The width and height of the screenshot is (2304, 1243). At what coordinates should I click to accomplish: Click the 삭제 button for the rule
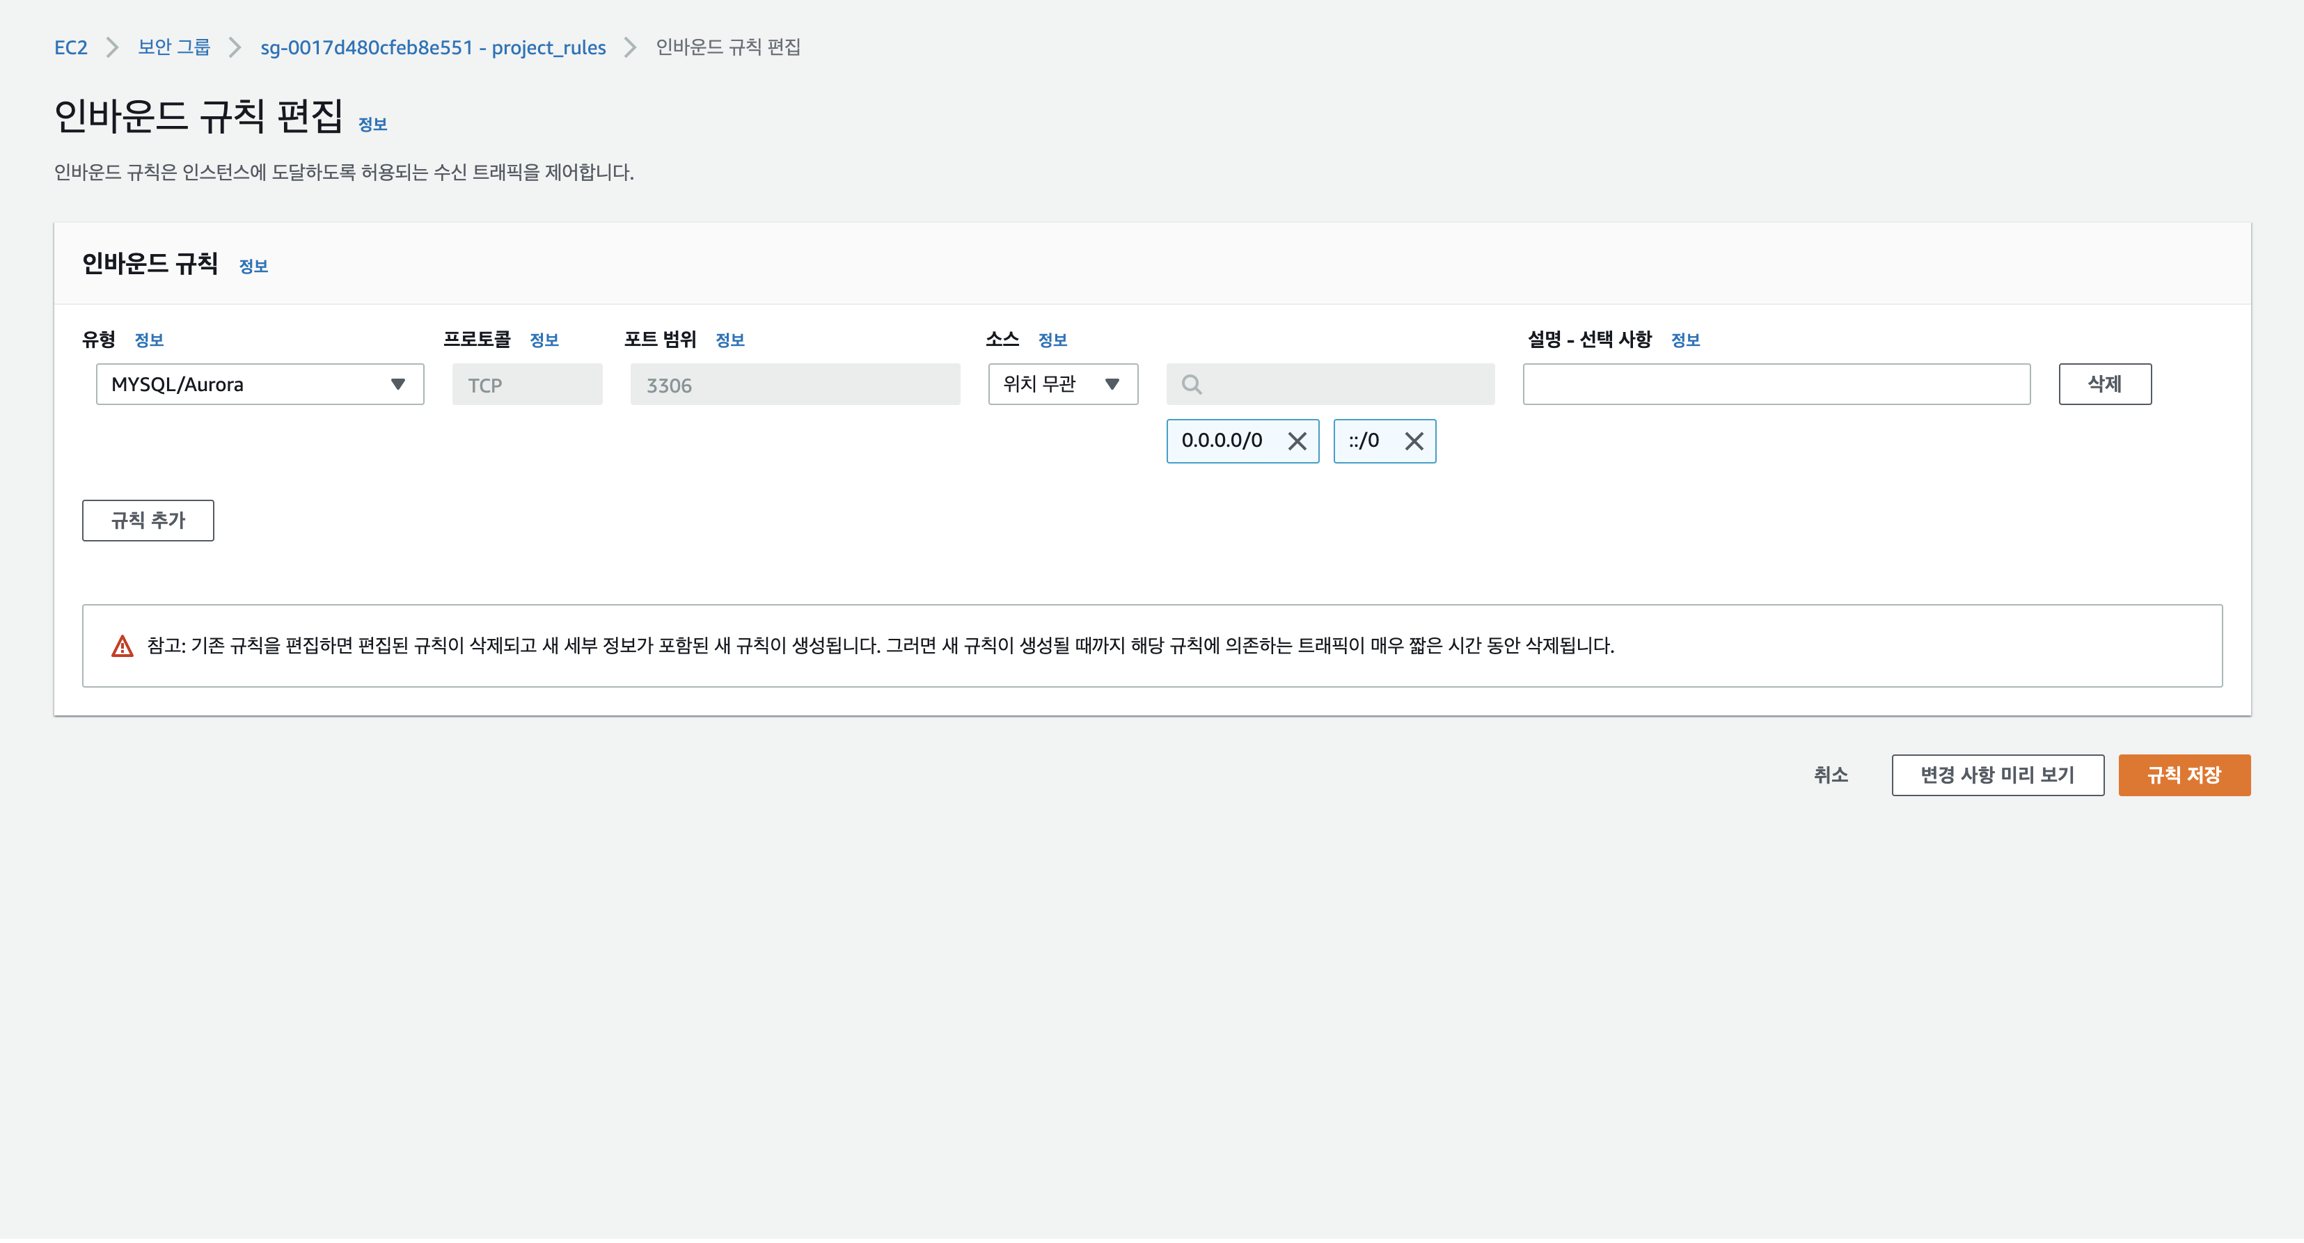(2104, 384)
